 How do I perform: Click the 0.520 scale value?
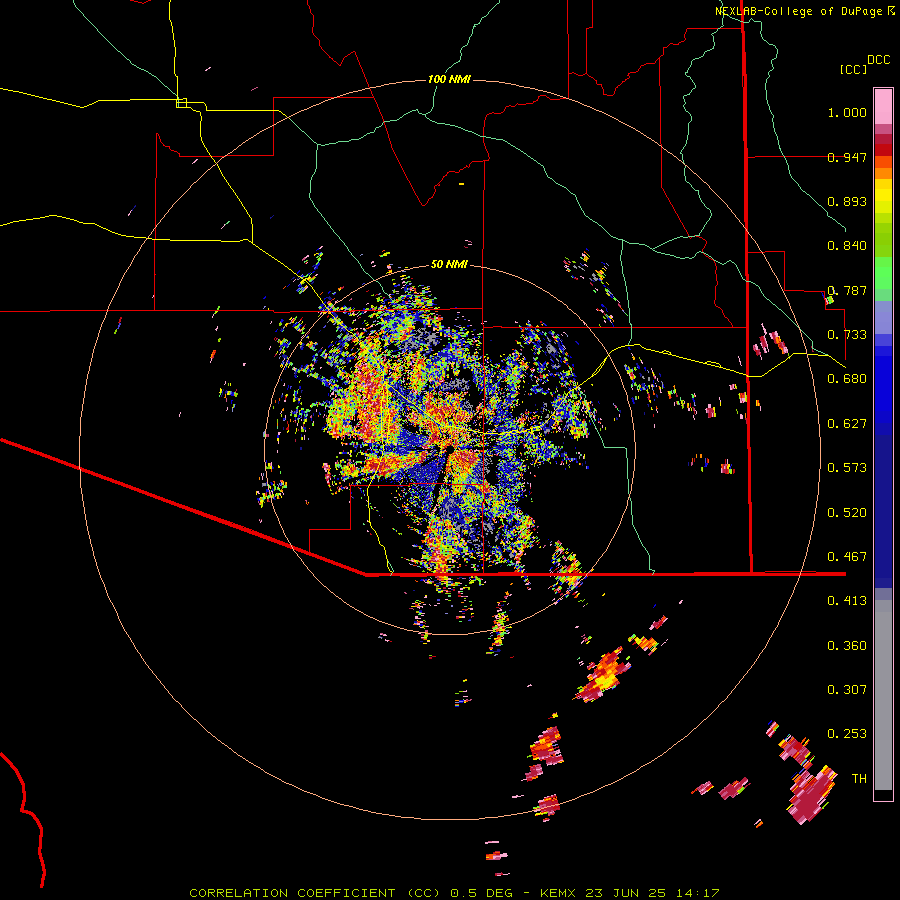(847, 513)
